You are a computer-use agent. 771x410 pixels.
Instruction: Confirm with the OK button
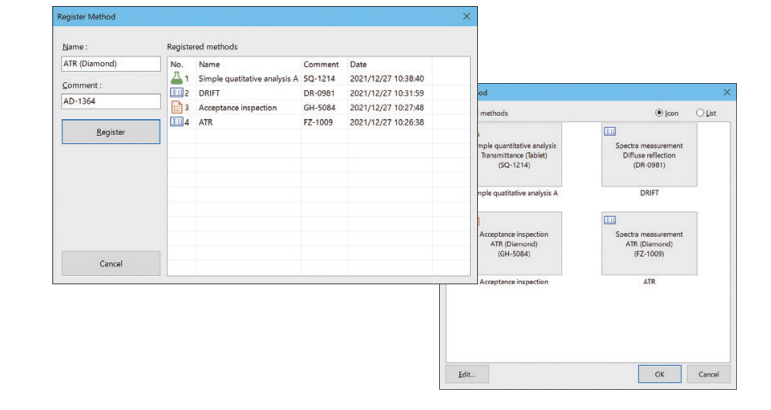(658, 374)
